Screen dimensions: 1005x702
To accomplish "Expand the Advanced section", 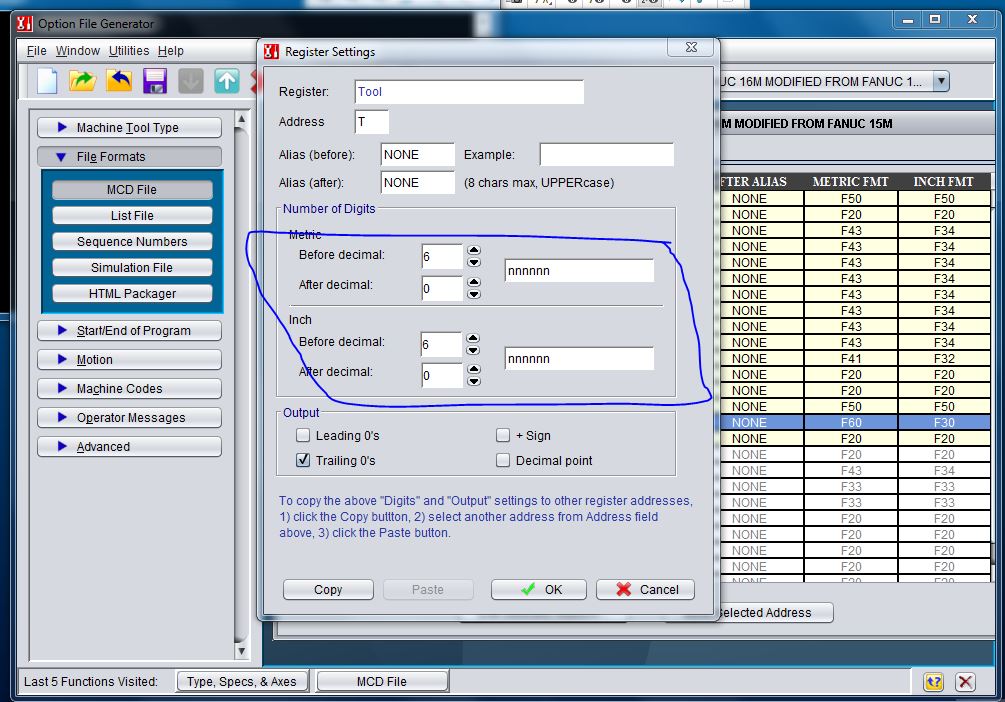I will tap(129, 446).
